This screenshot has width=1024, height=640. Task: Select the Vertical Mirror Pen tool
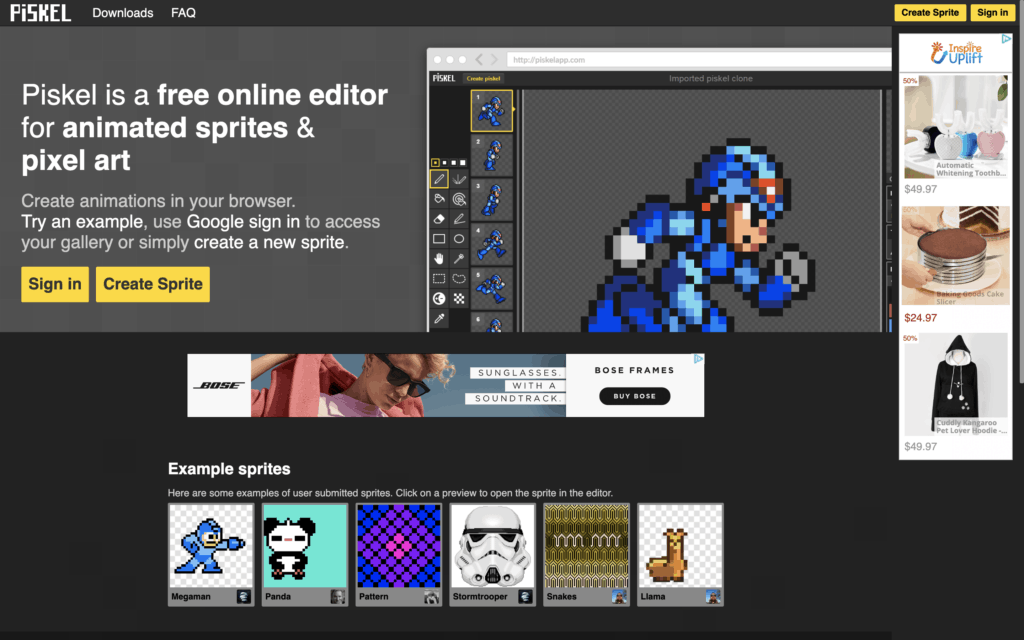pyautogui.click(x=459, y=179)
